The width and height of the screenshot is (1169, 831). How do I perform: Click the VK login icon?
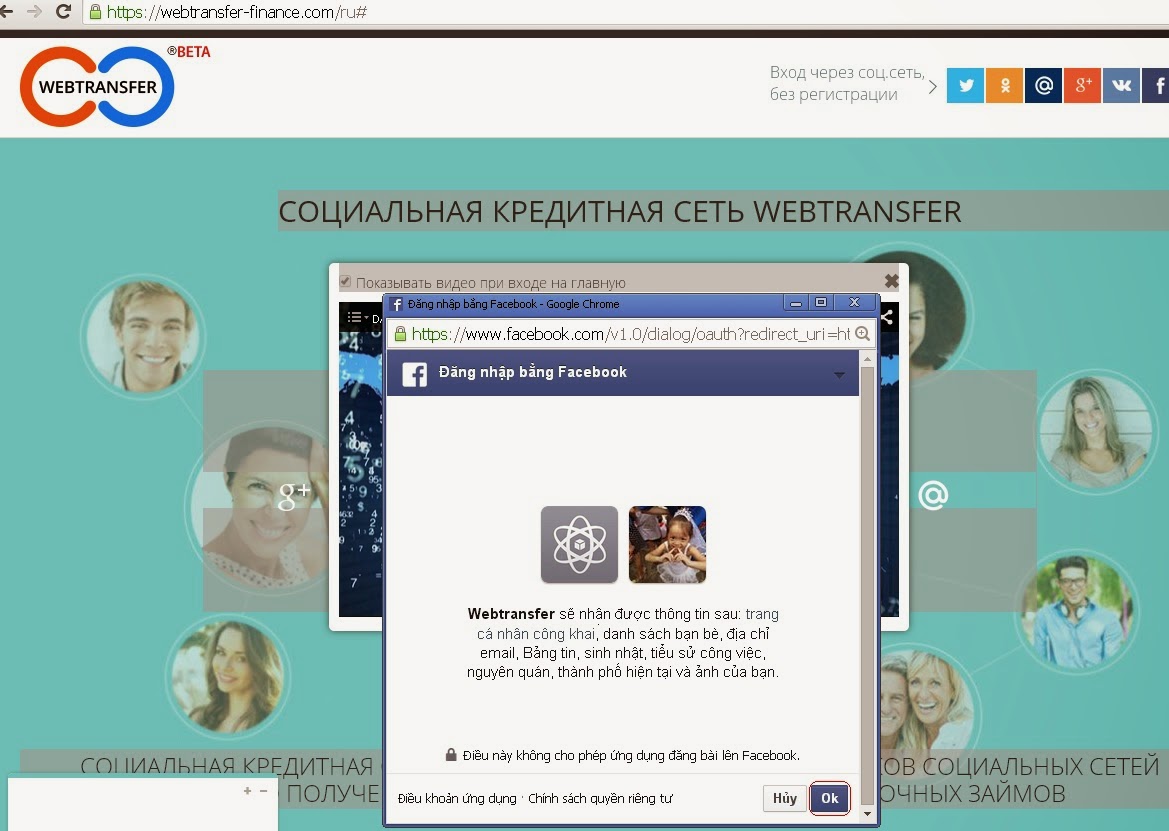(x=1121, y=85)
